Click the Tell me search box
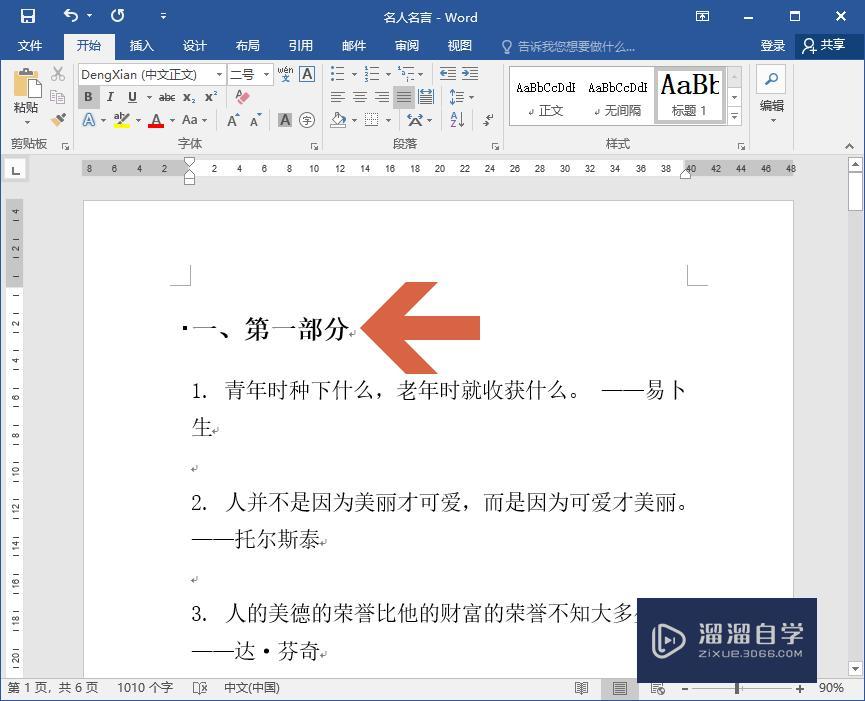Viewport: 865px width, 701px height. coord(568,47)
